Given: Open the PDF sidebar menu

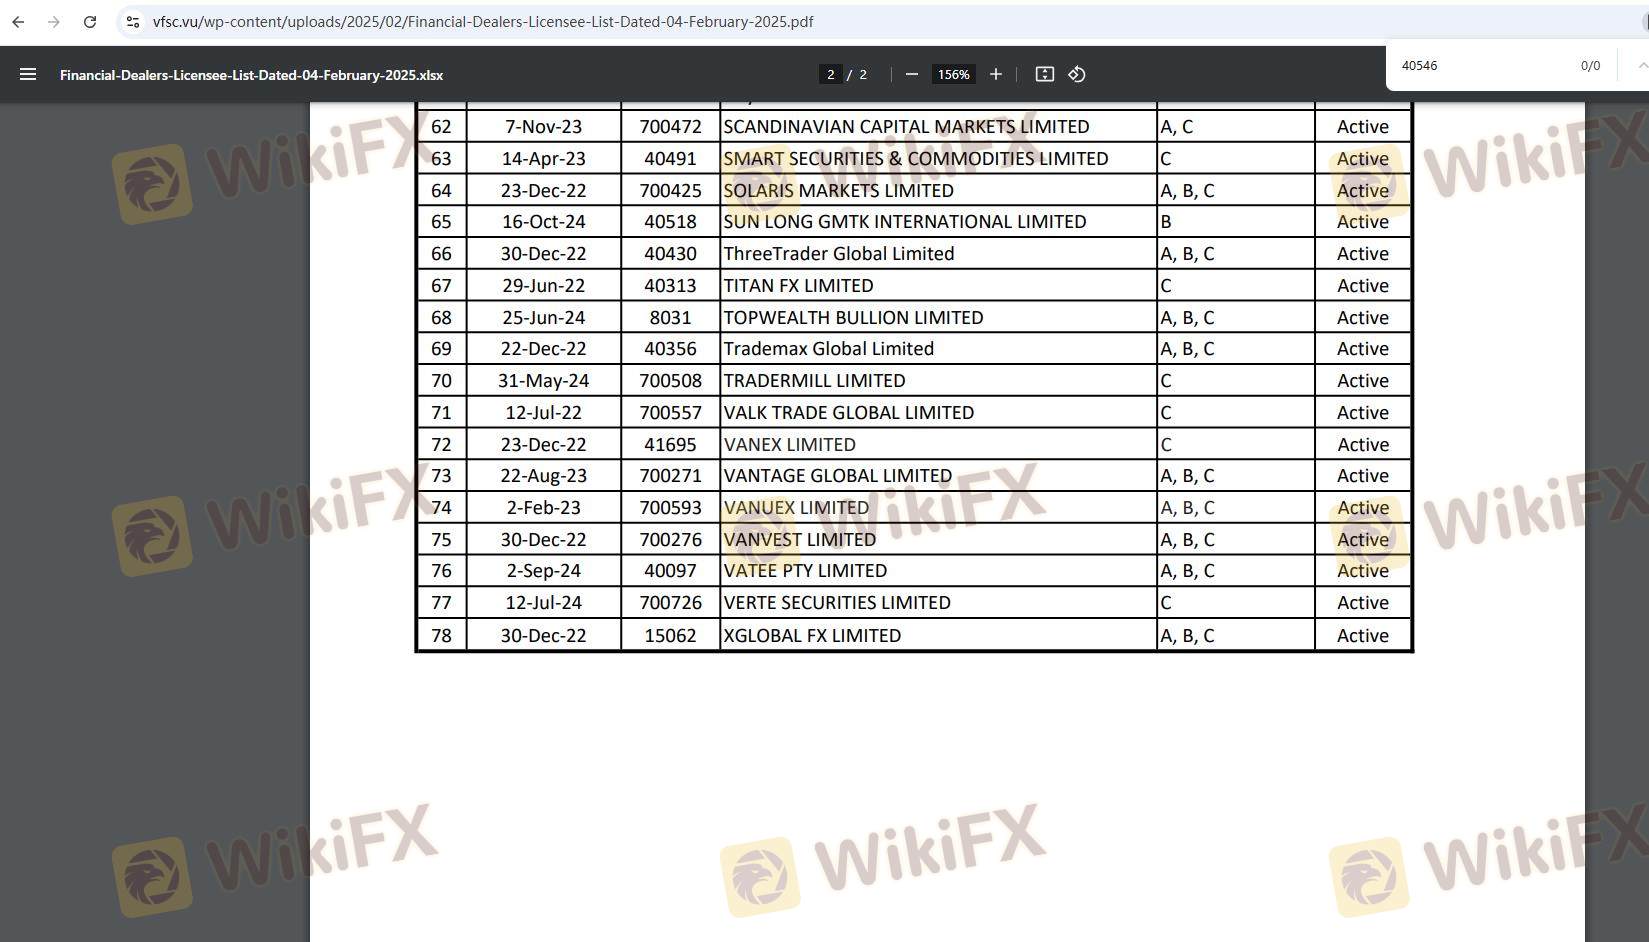Looking at the screenshot, I should (28, 74).
